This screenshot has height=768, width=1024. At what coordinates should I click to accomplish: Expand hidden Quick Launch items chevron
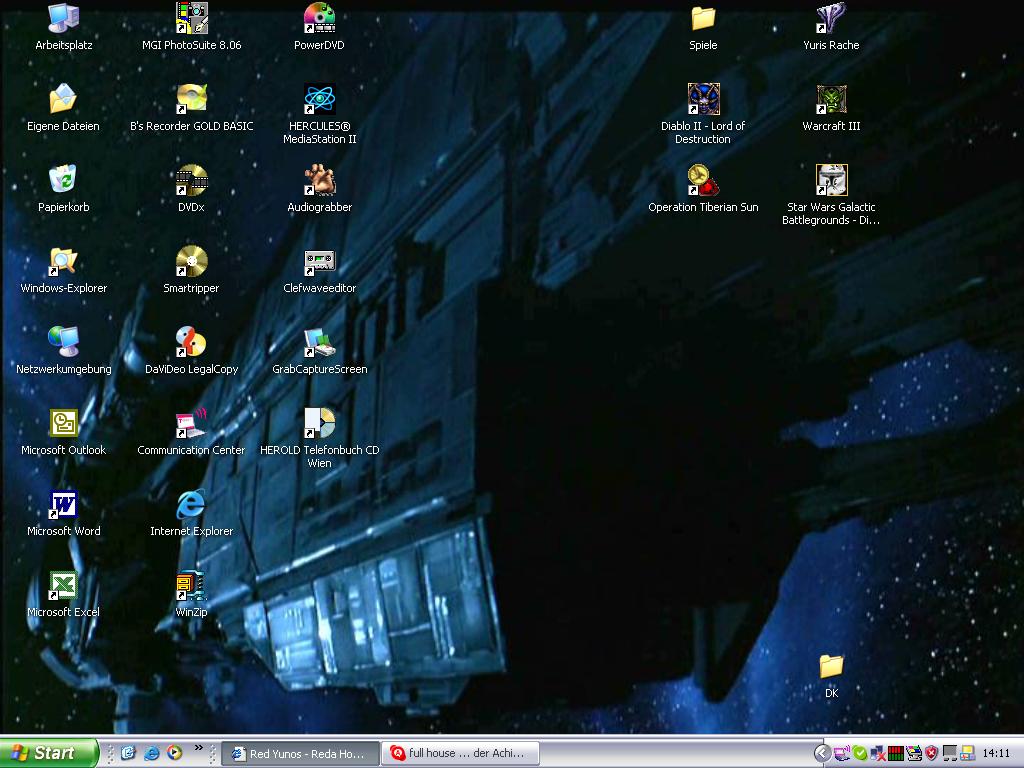pyautogui.click(x=198, y=748)
